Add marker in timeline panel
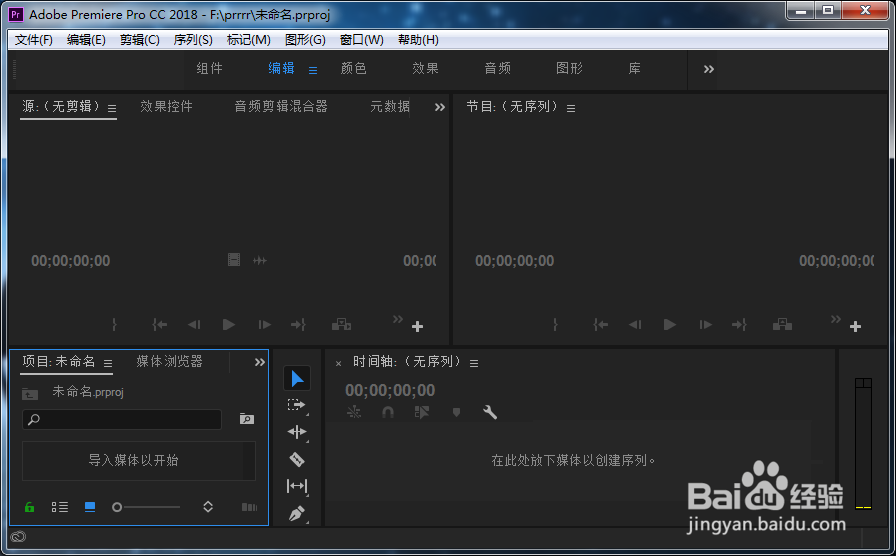896x556 pixels. click(x=456, y=412)
